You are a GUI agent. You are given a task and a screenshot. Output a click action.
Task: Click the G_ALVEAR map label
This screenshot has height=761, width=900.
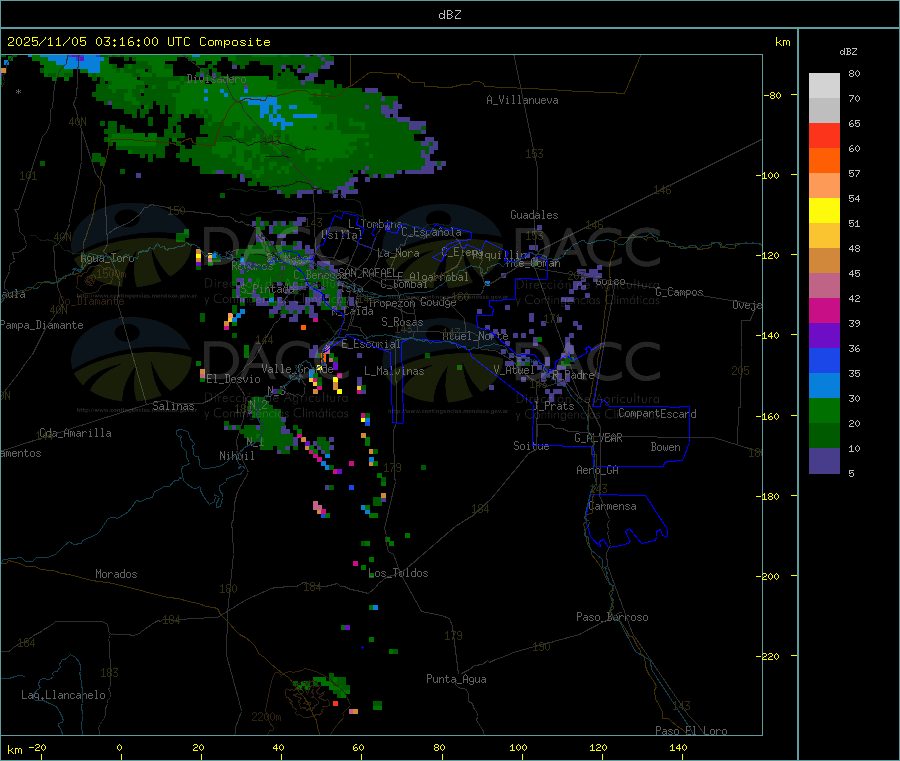pyautogui.click(x=598, y=438)
